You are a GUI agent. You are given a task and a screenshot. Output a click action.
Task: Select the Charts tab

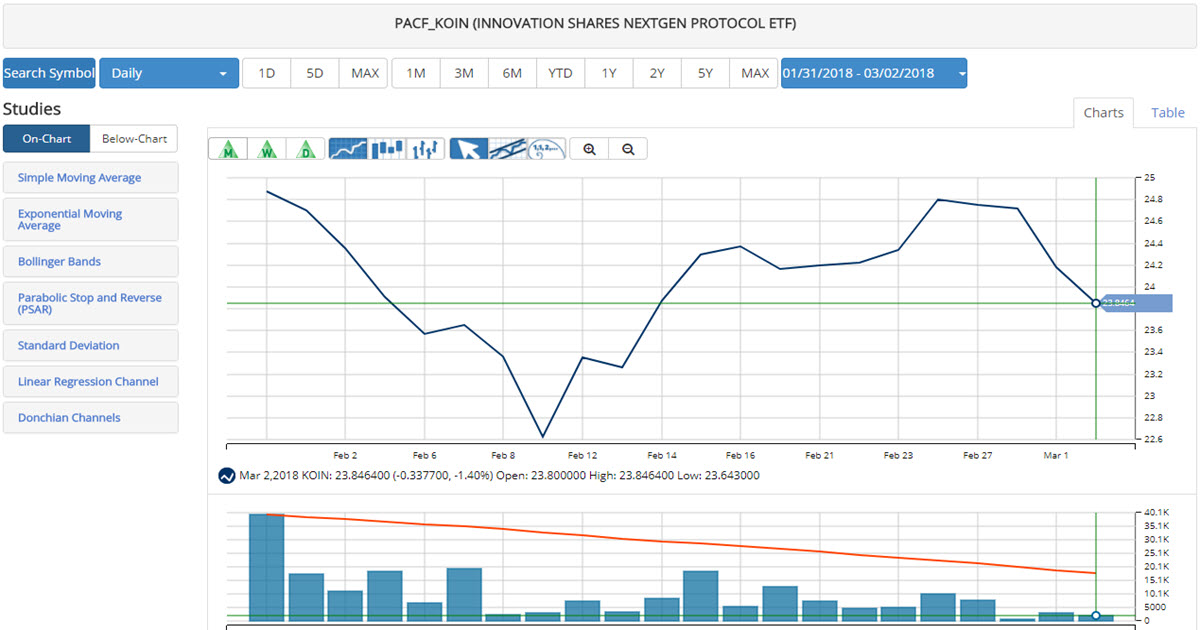pyautogui.click(x=1103, y=113)
